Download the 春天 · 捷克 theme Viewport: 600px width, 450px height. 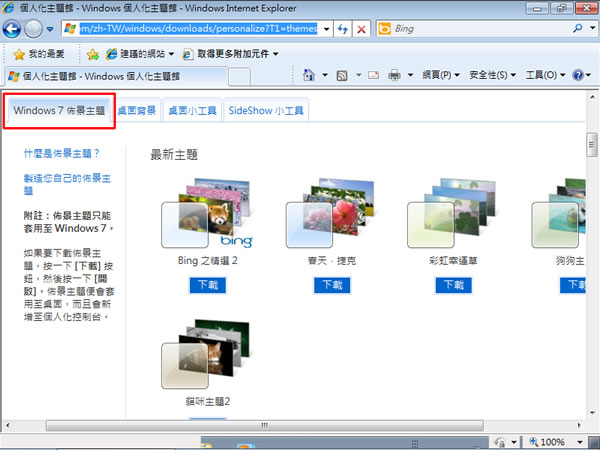332,285
